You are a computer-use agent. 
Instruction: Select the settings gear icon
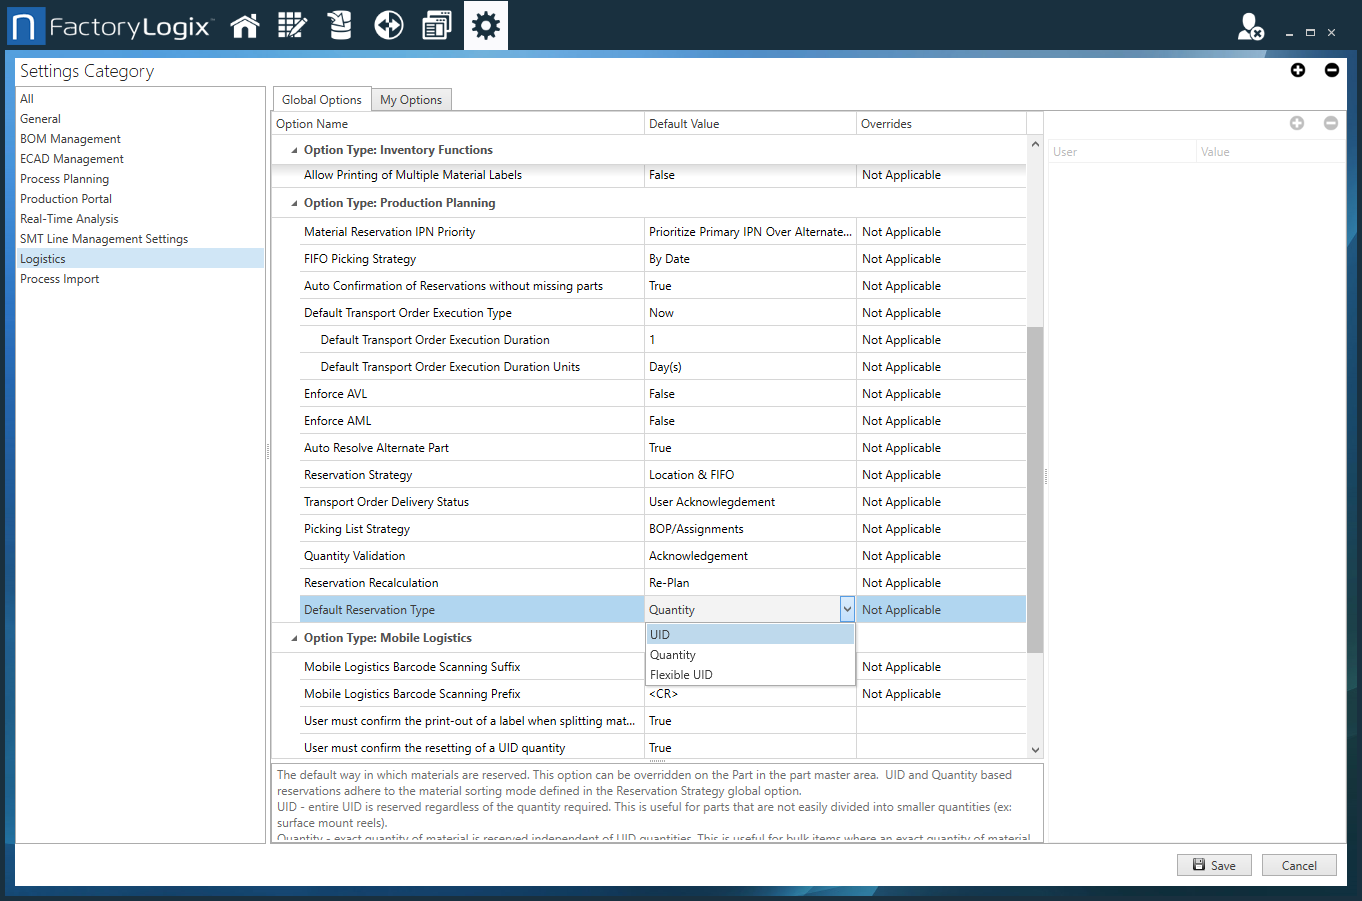tap(485, 25)
